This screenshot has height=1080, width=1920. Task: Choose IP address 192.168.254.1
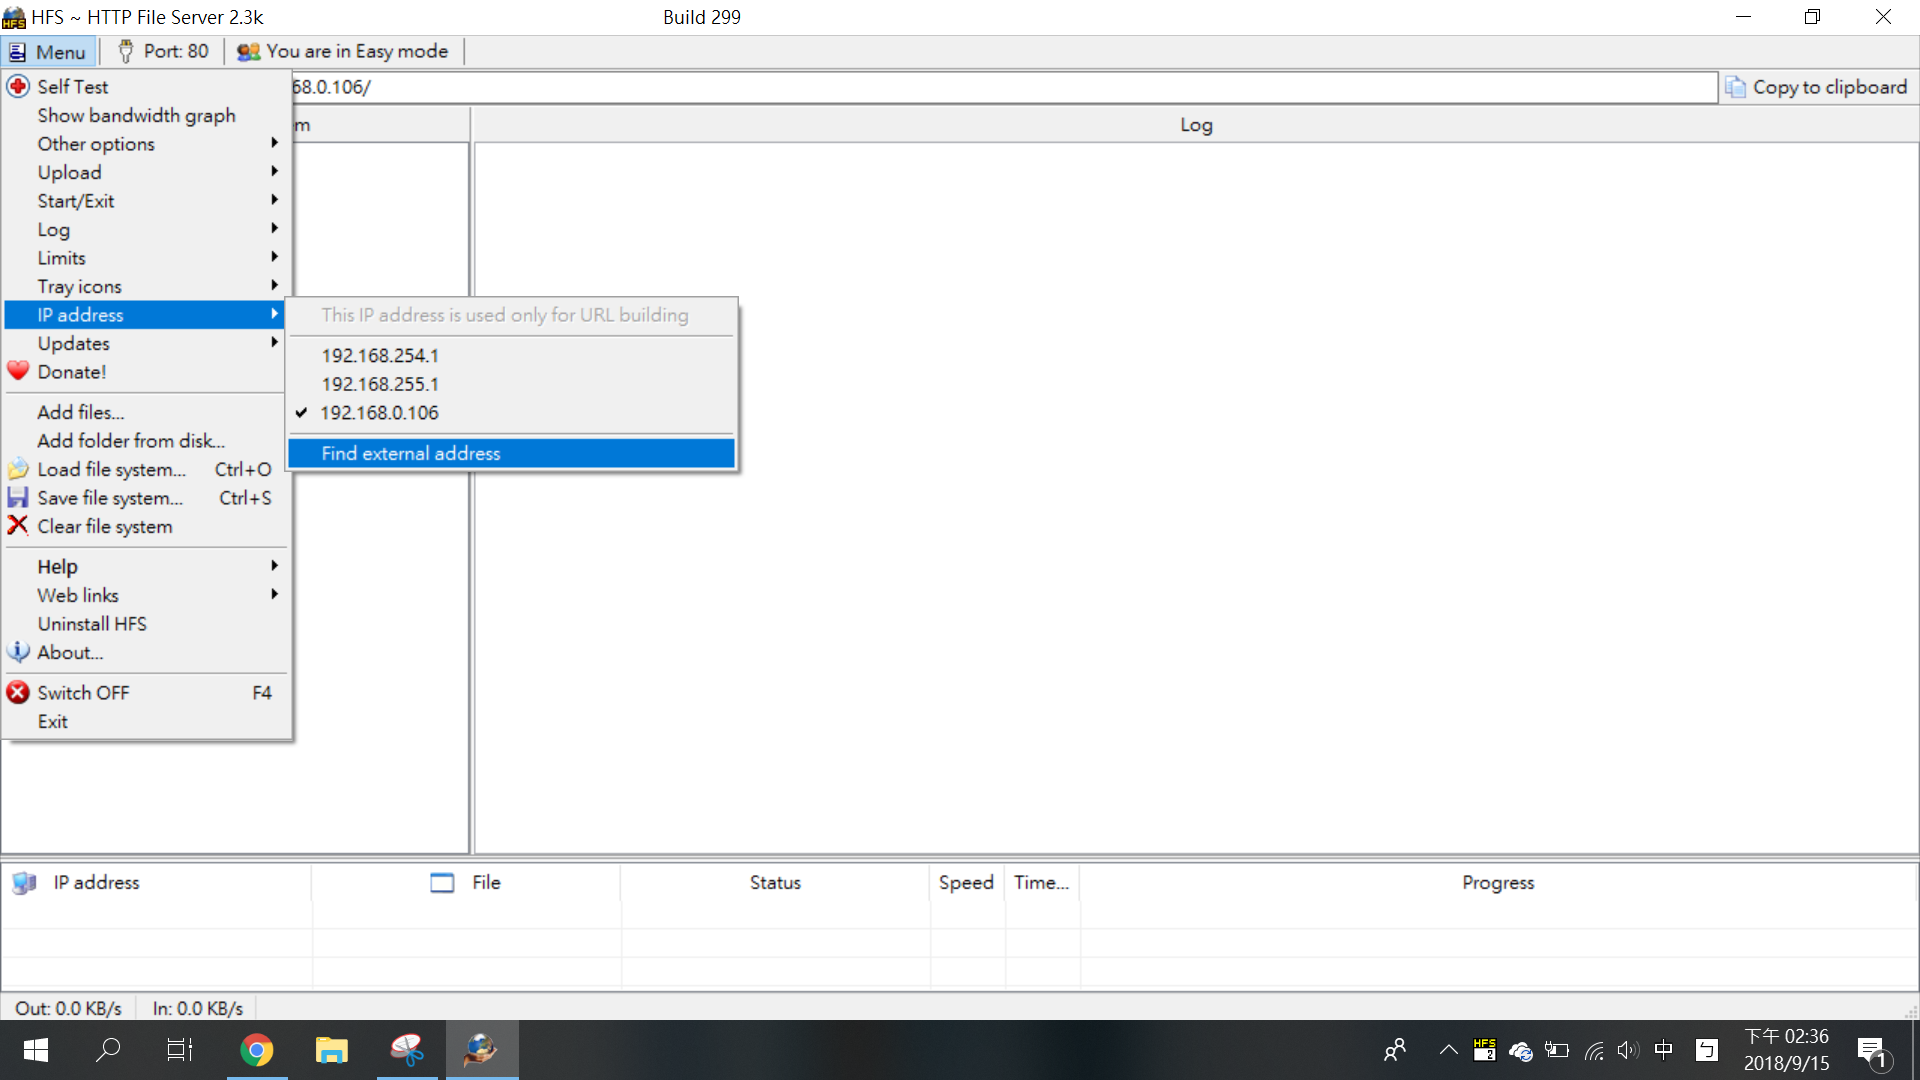380,356
